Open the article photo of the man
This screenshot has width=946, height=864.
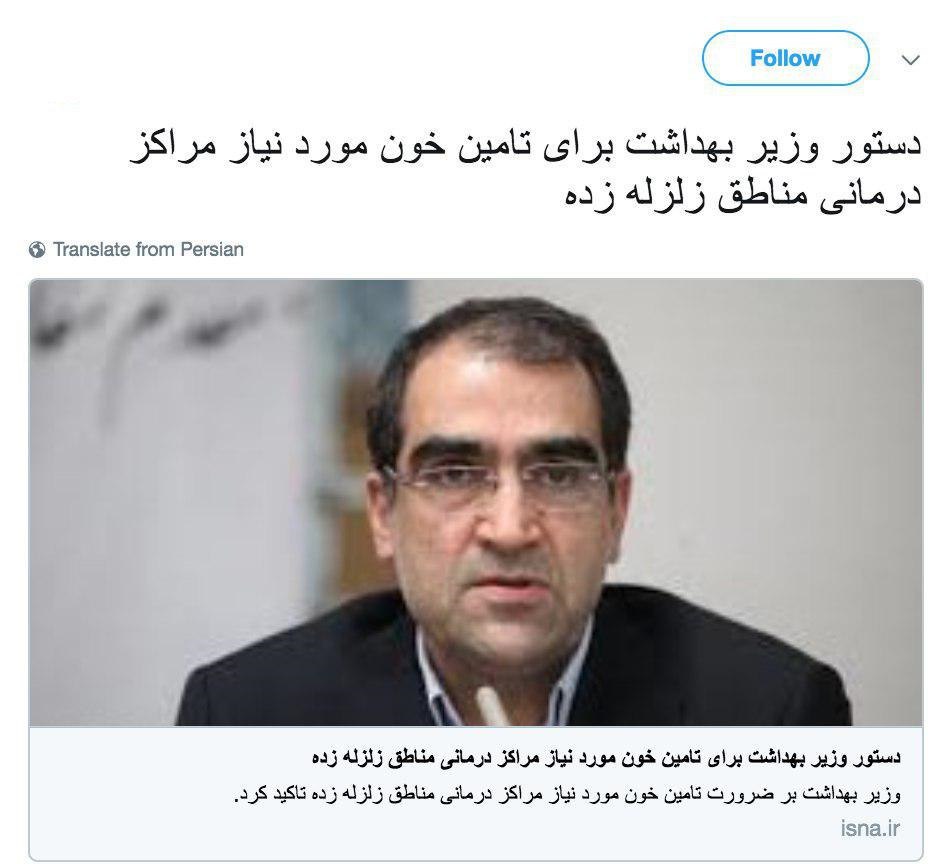coord(475,503)
